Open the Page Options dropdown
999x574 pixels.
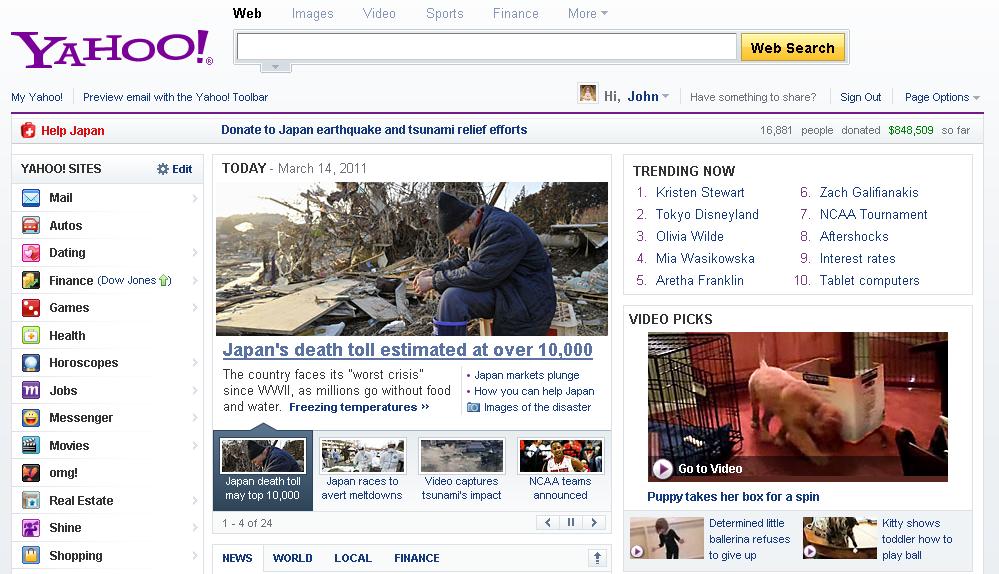point(942,97)
